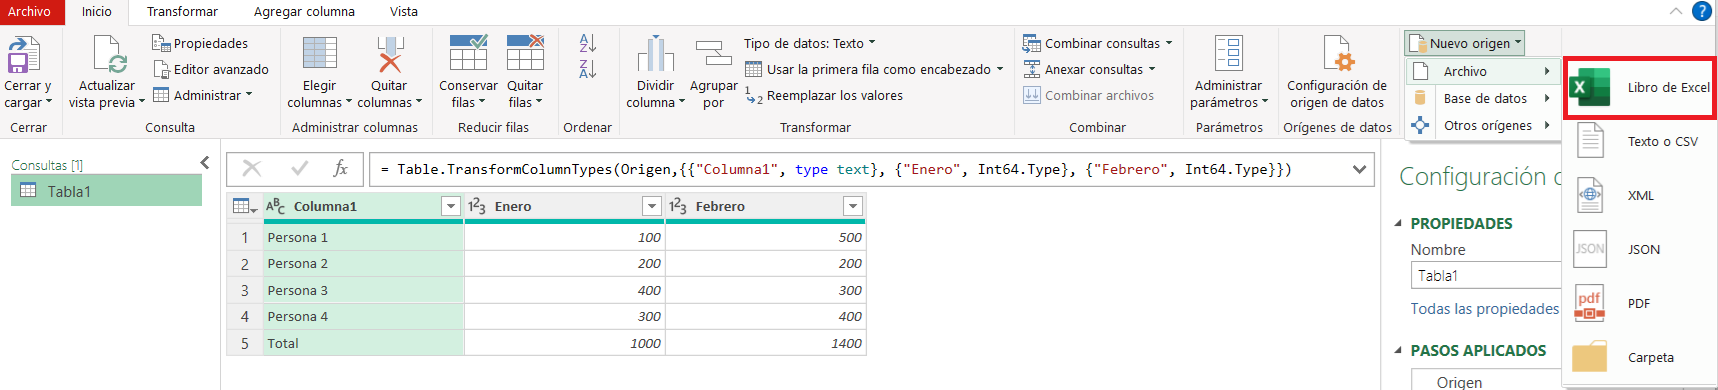
Task: Collapse the PASOS APLICADOS section
Action: [x=1398, y=350]
